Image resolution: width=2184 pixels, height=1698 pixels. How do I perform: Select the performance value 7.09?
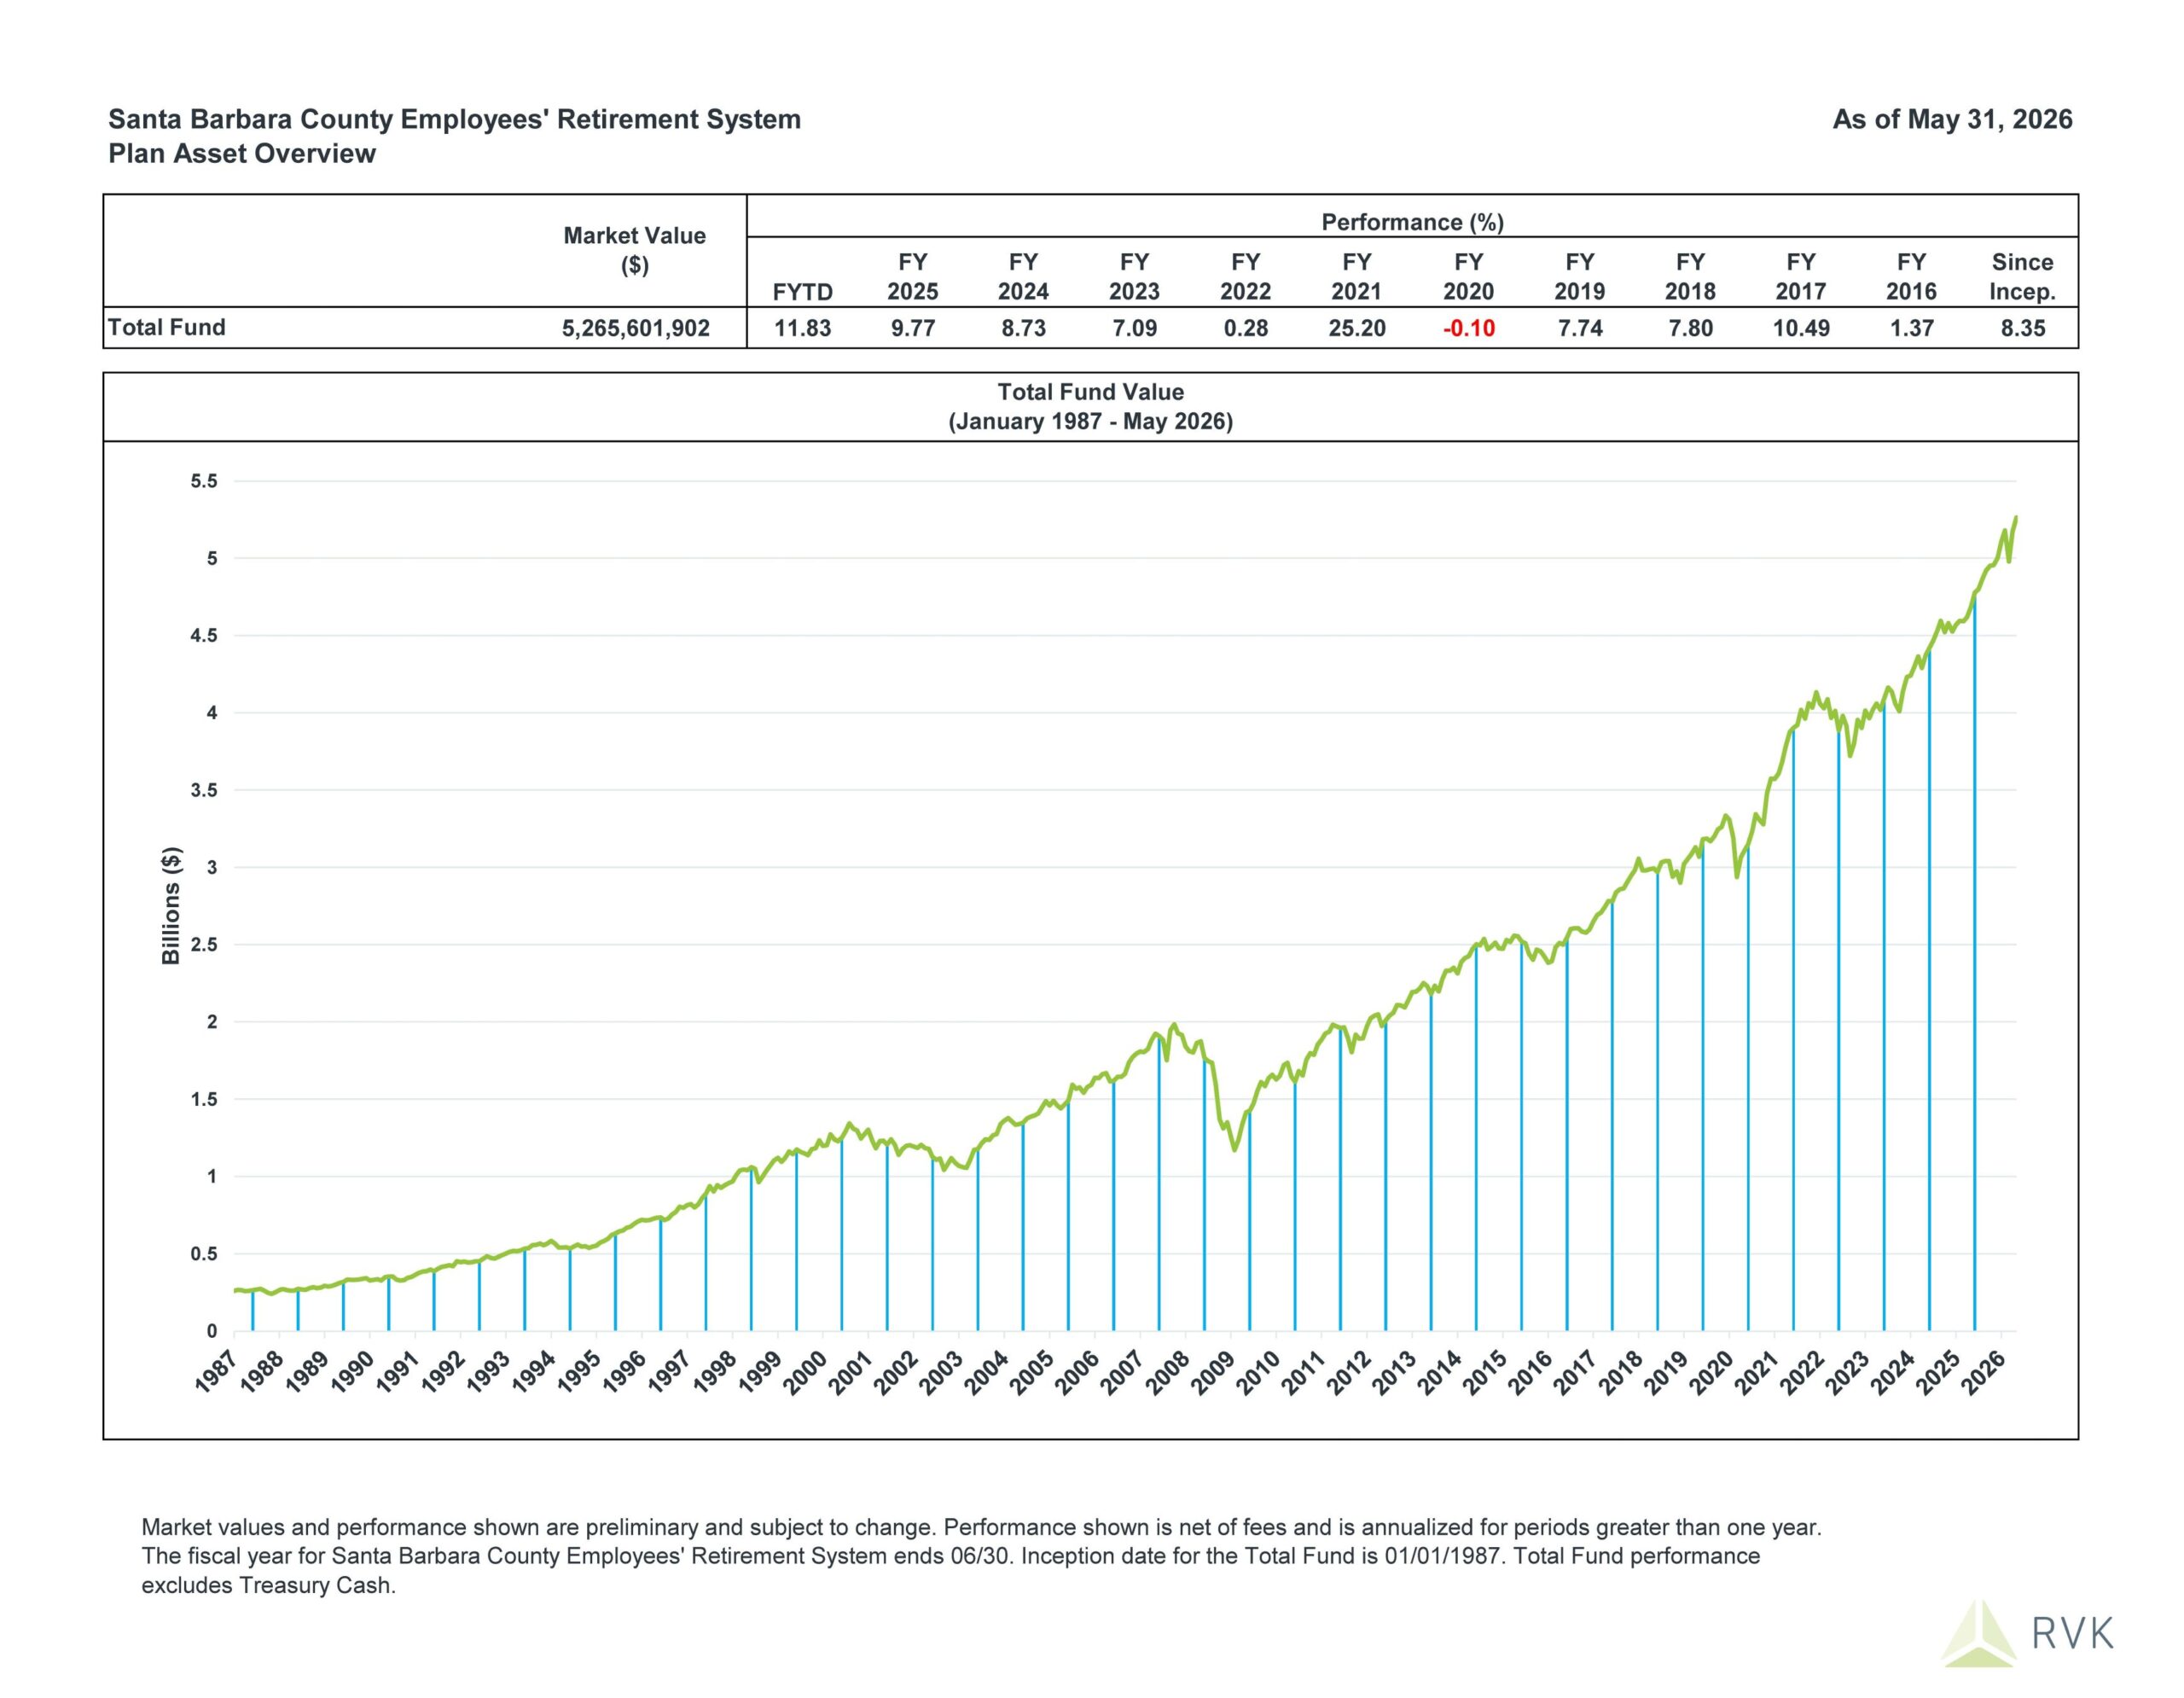pos(1134,328)
